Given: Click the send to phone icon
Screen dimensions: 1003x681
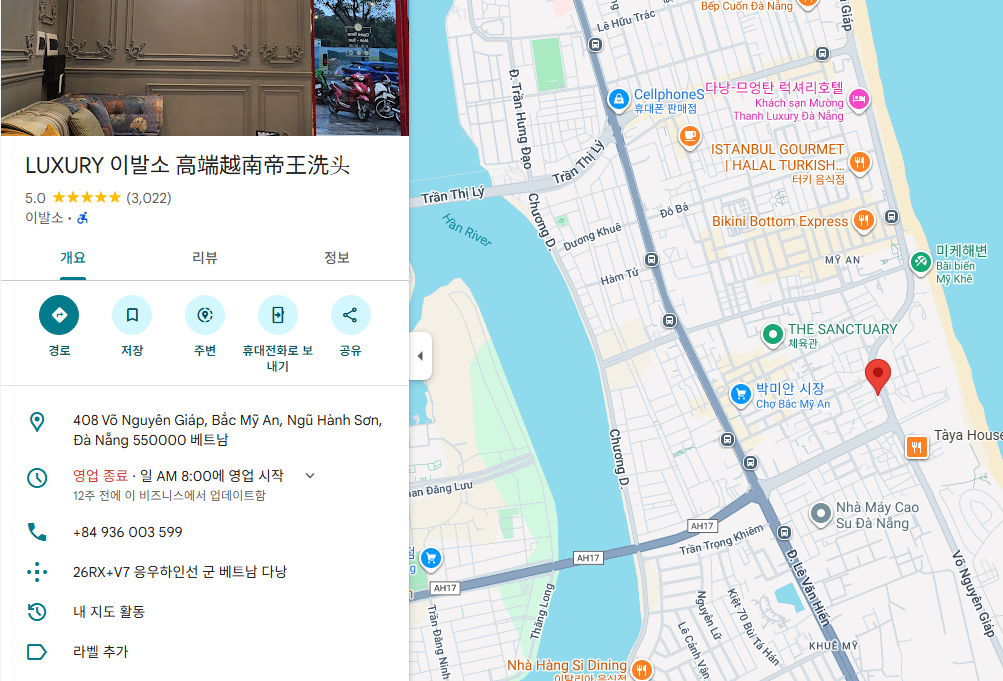Looking at the screenshot, I should tap(277, 315).
